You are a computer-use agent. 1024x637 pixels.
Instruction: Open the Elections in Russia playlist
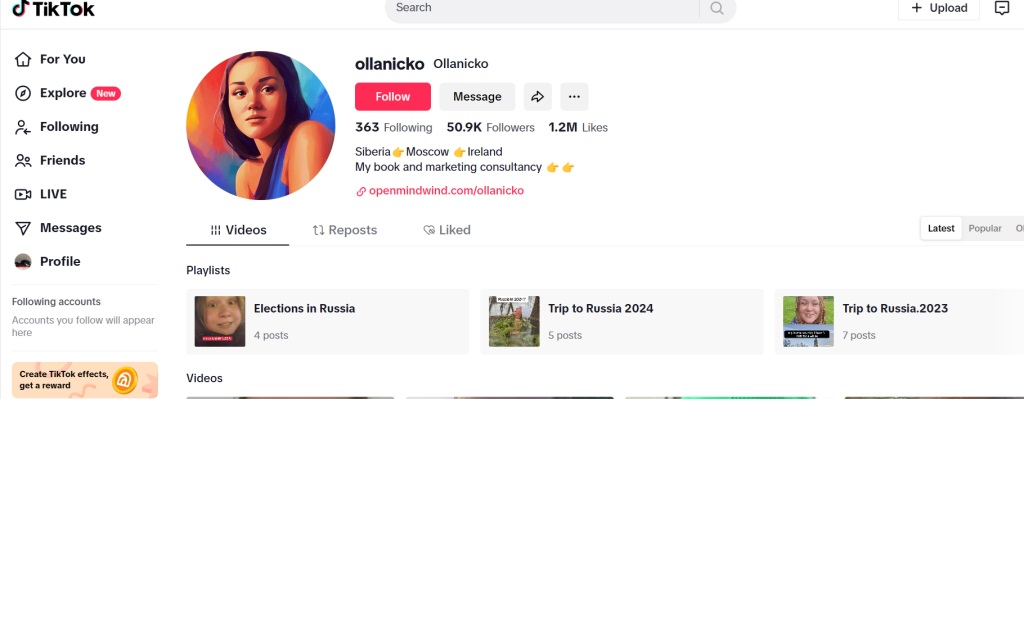pyautogui.click(x=328, y=321)
